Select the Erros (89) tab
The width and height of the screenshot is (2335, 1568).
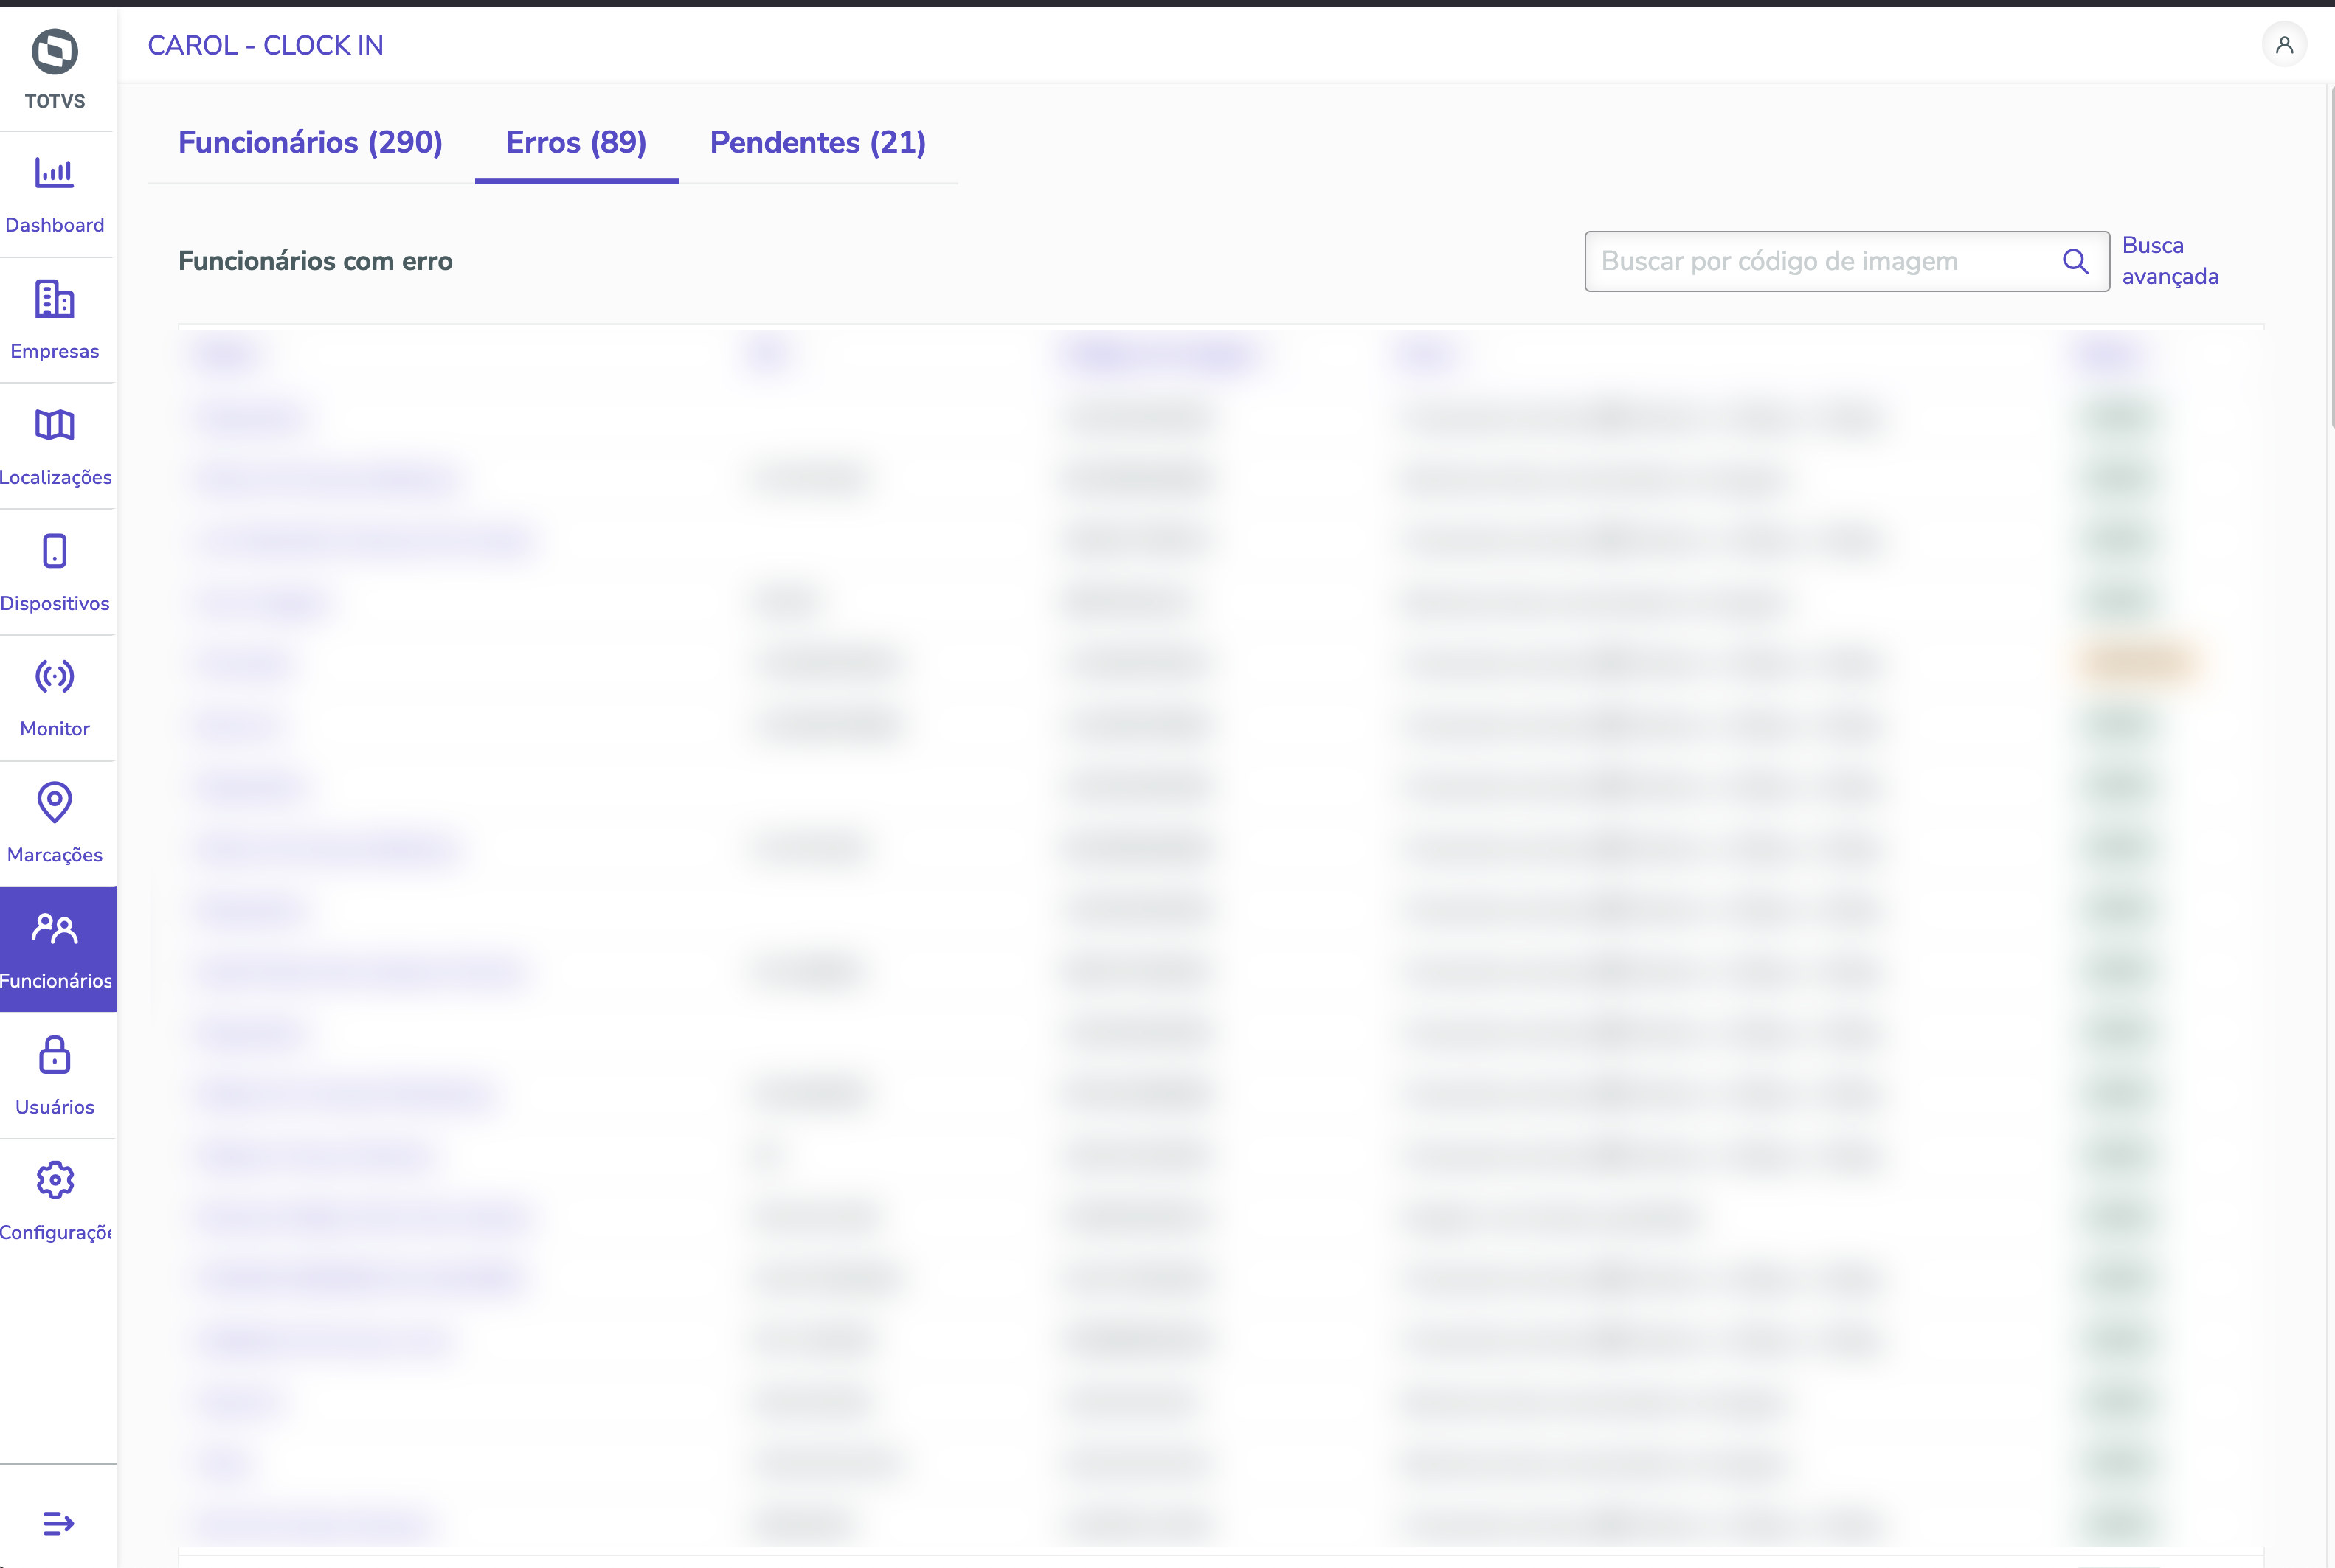[x=576, y=143]
